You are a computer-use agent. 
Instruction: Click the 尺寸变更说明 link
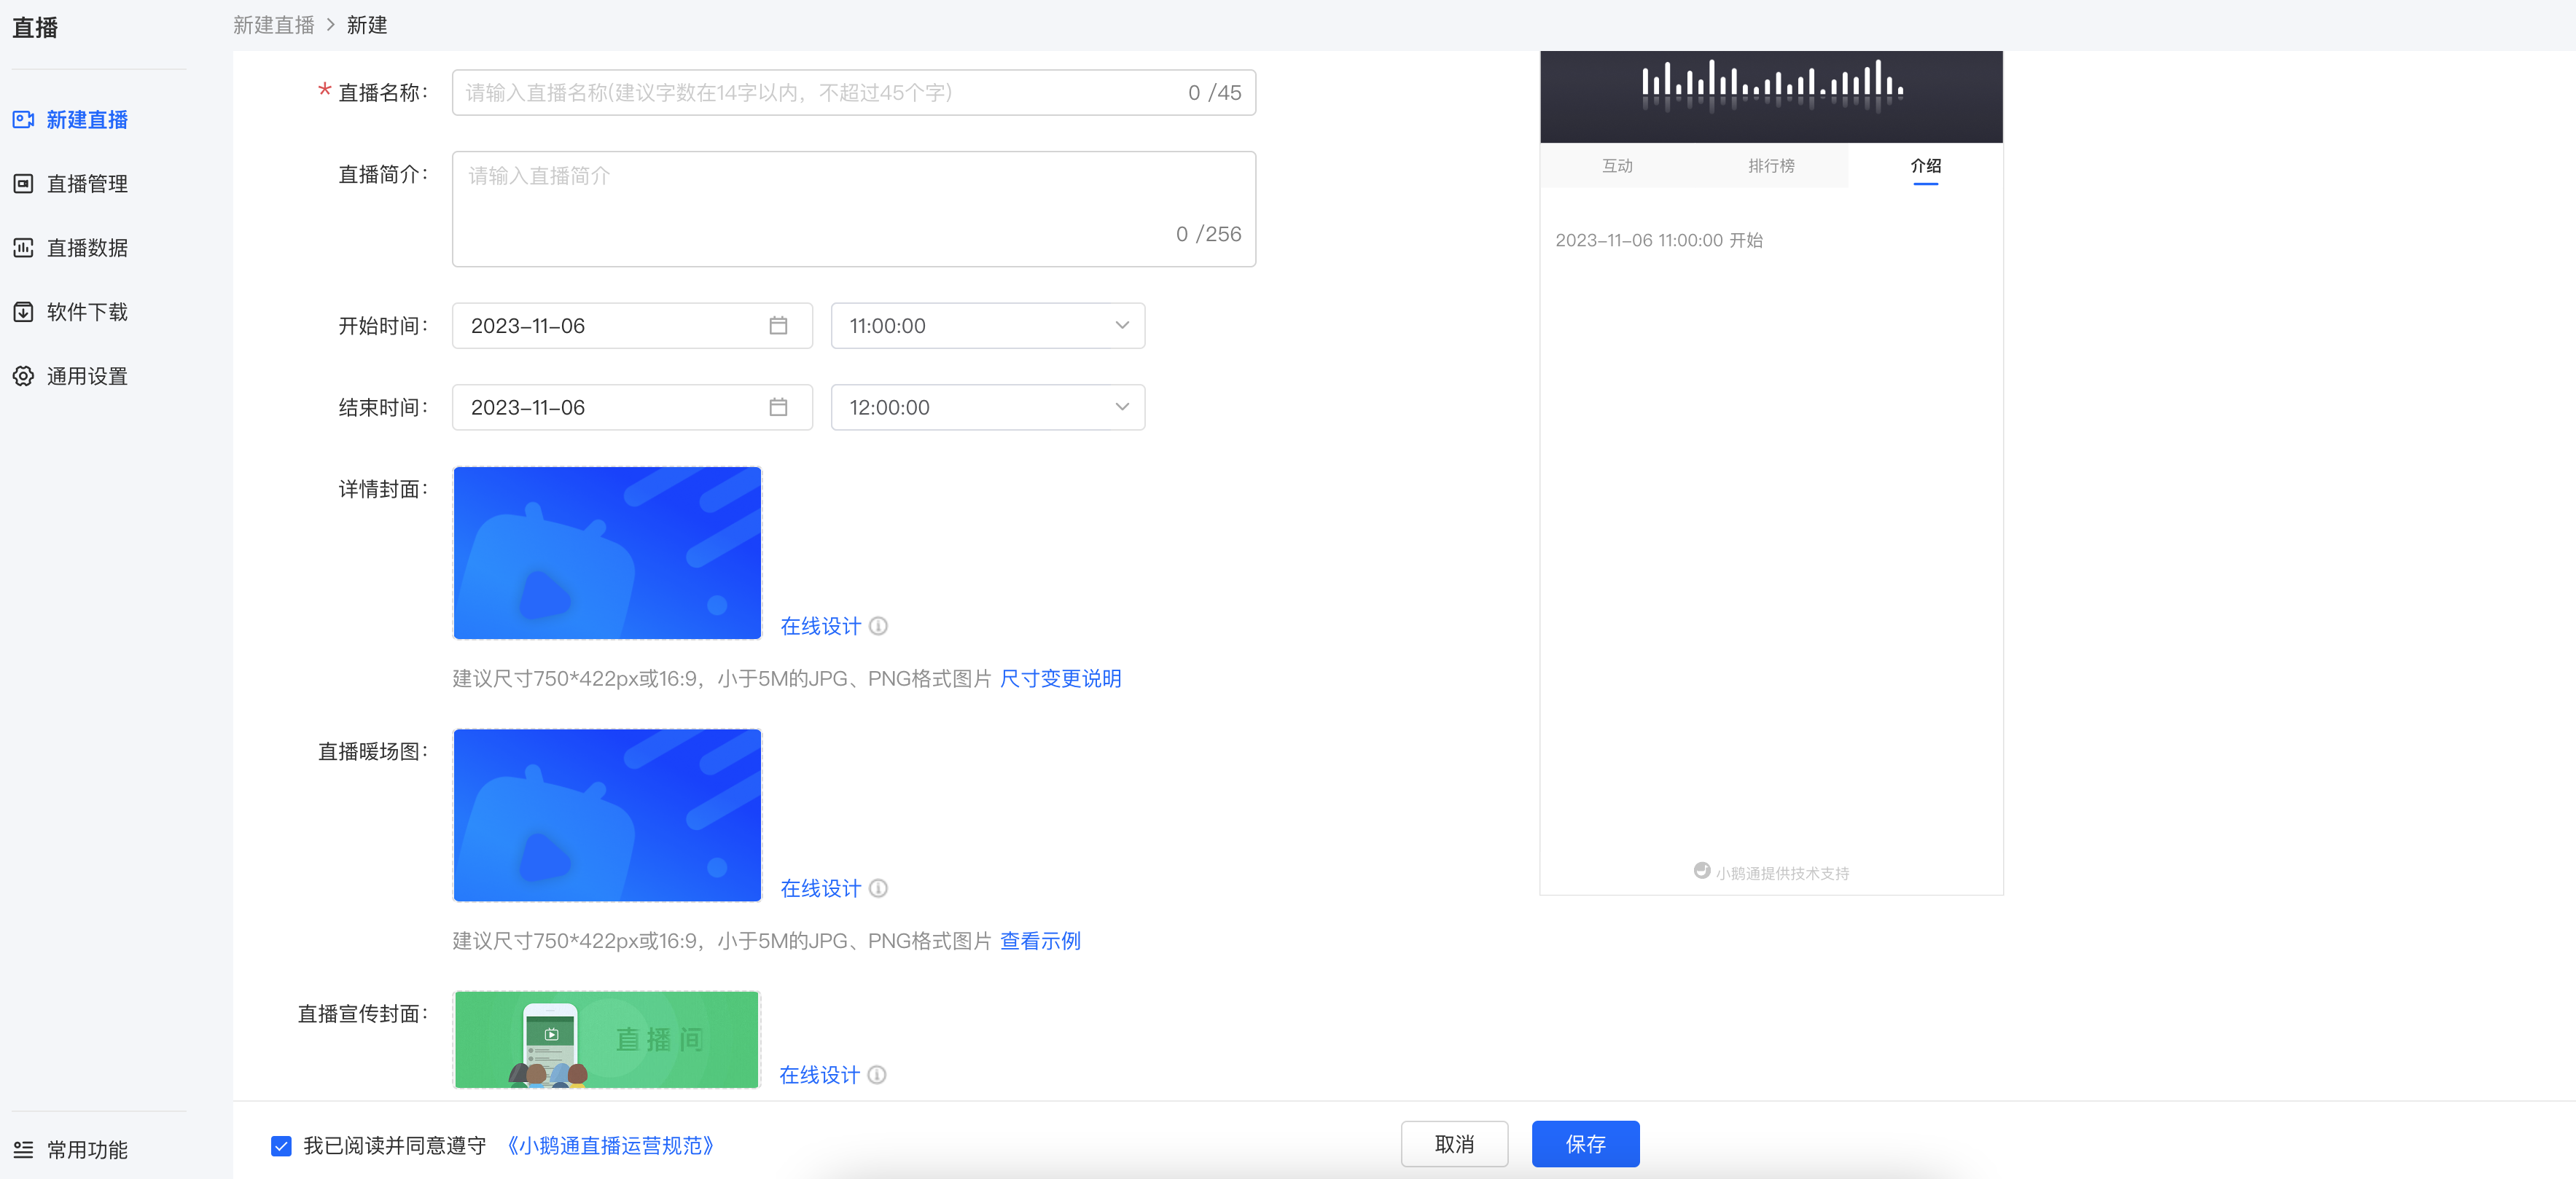click(1060, 679)
